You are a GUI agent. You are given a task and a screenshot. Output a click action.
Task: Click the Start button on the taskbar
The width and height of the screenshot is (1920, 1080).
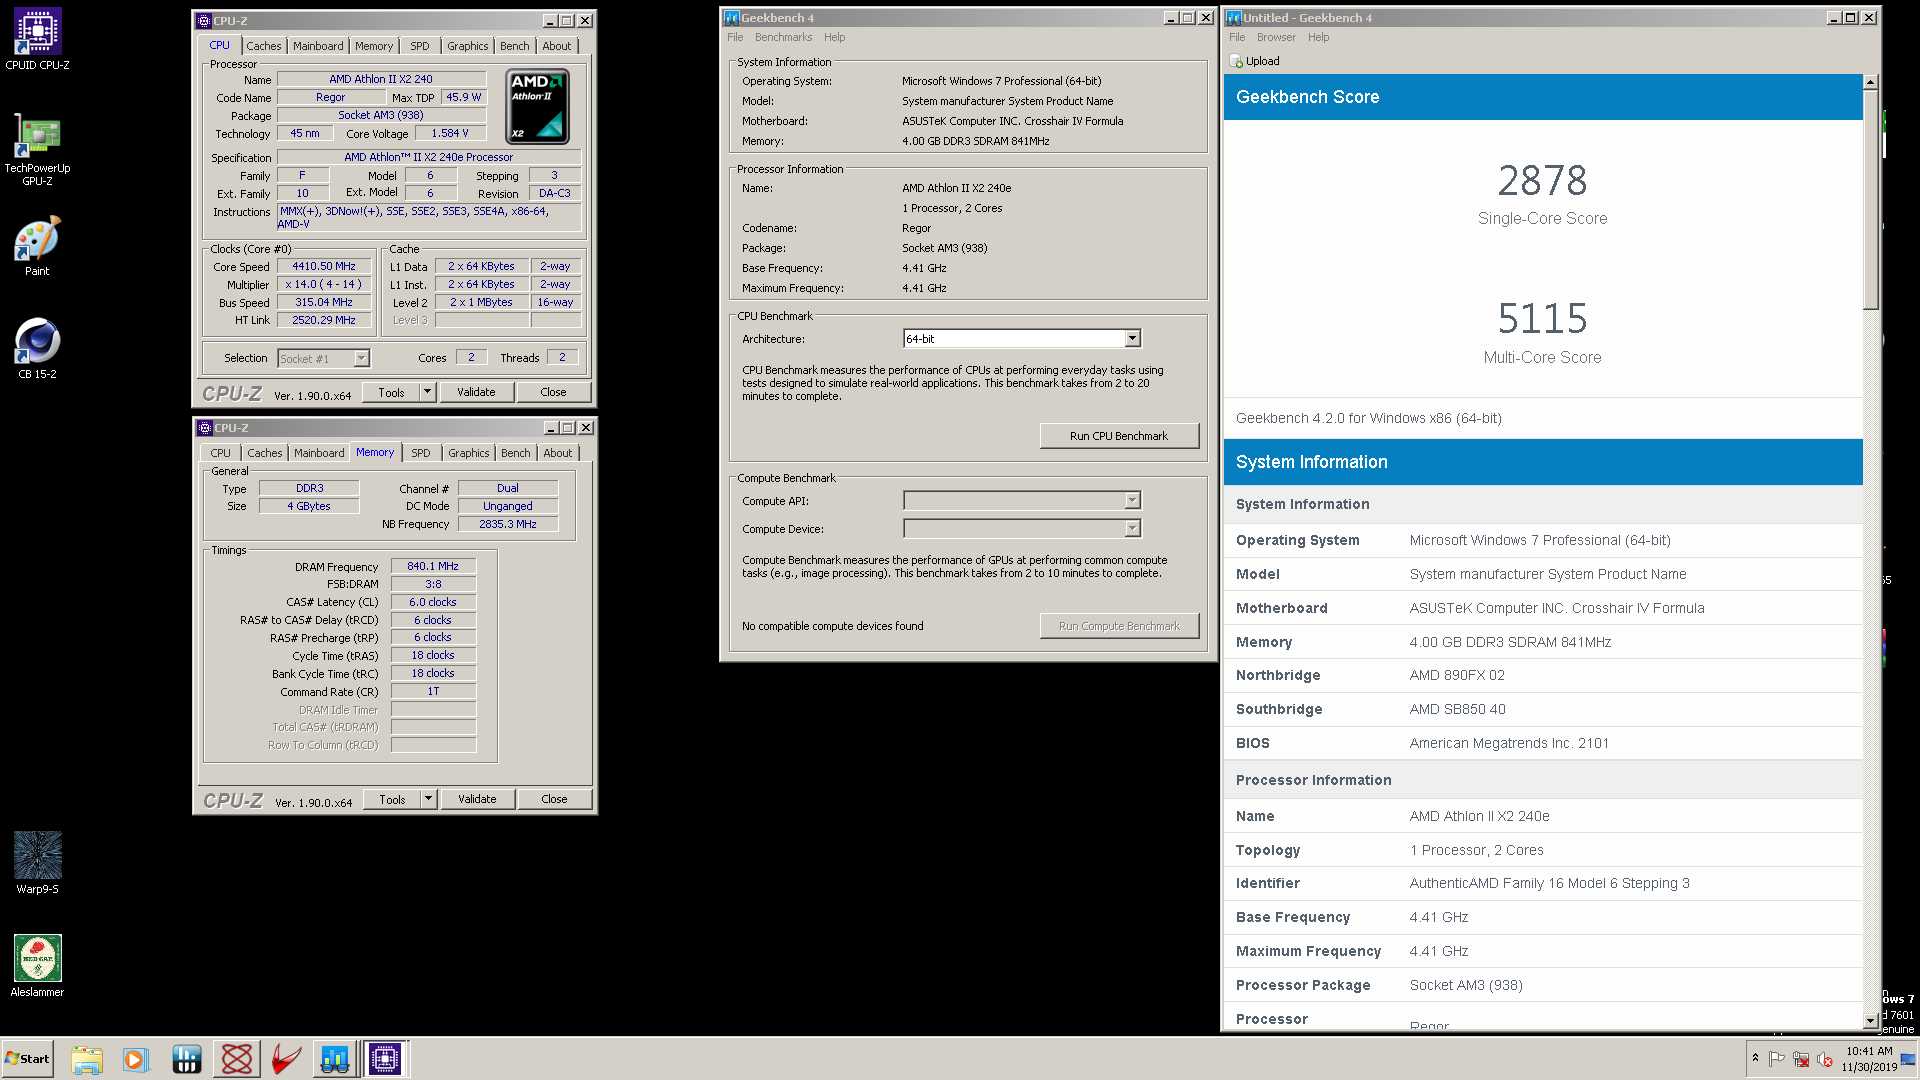[27, 1059]
